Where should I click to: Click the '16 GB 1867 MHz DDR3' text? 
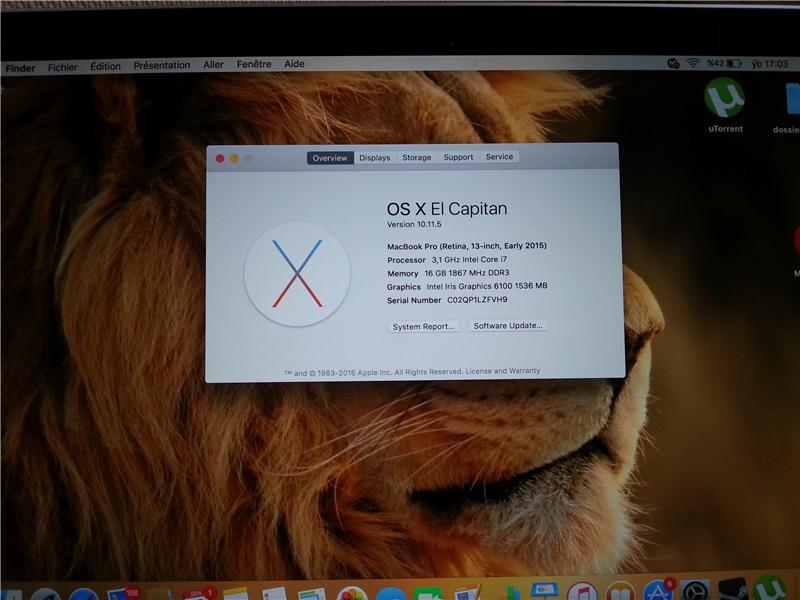click(x=467, y=273)
